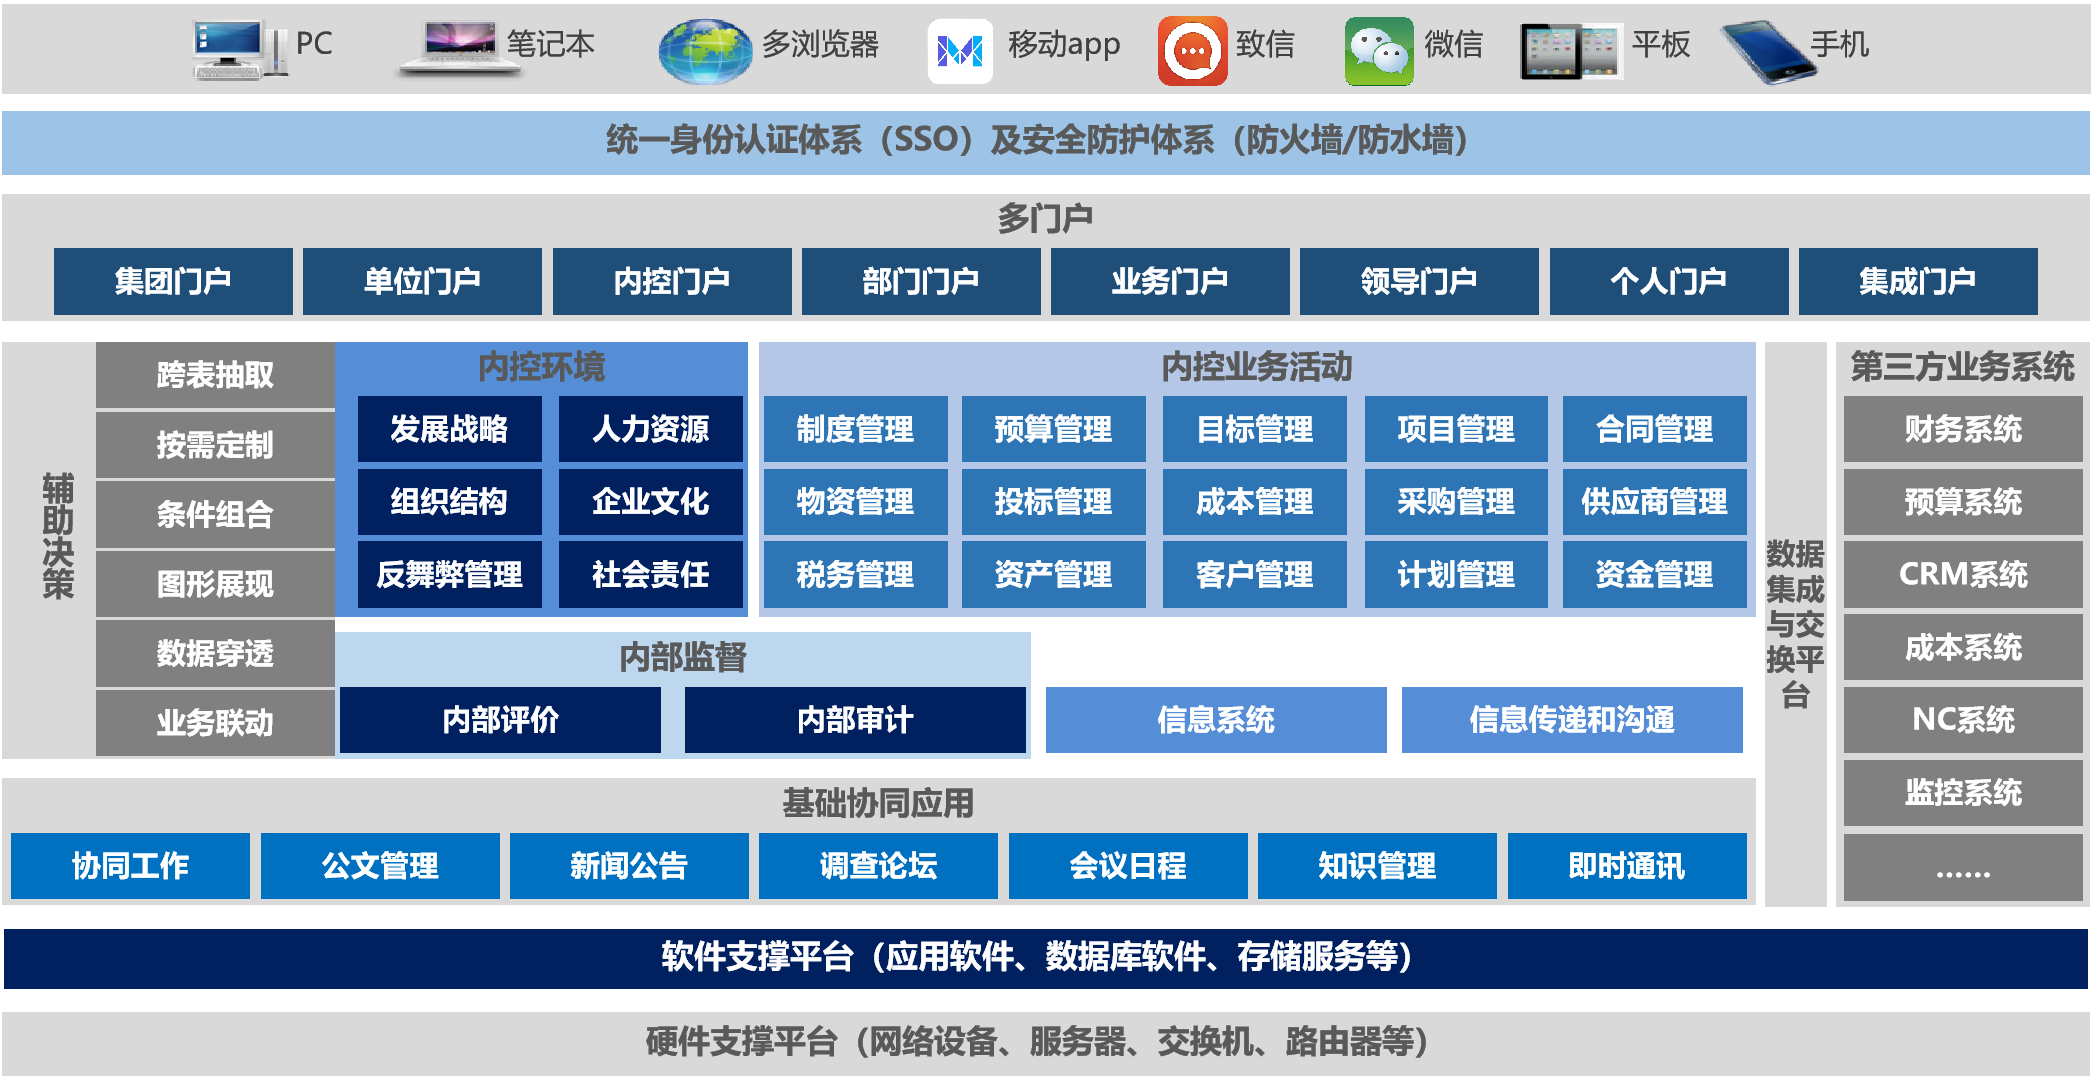Click the 平板 tablet icon
This screenshot has width=2093, height=1077.
(x=1571, y=51)
